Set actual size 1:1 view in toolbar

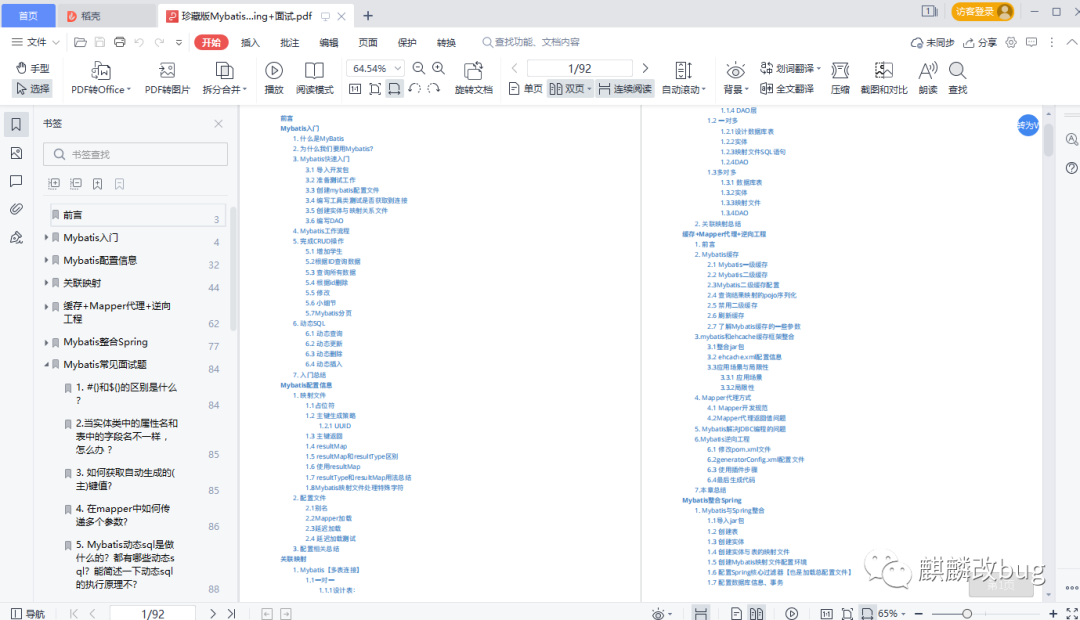[355, 89]
